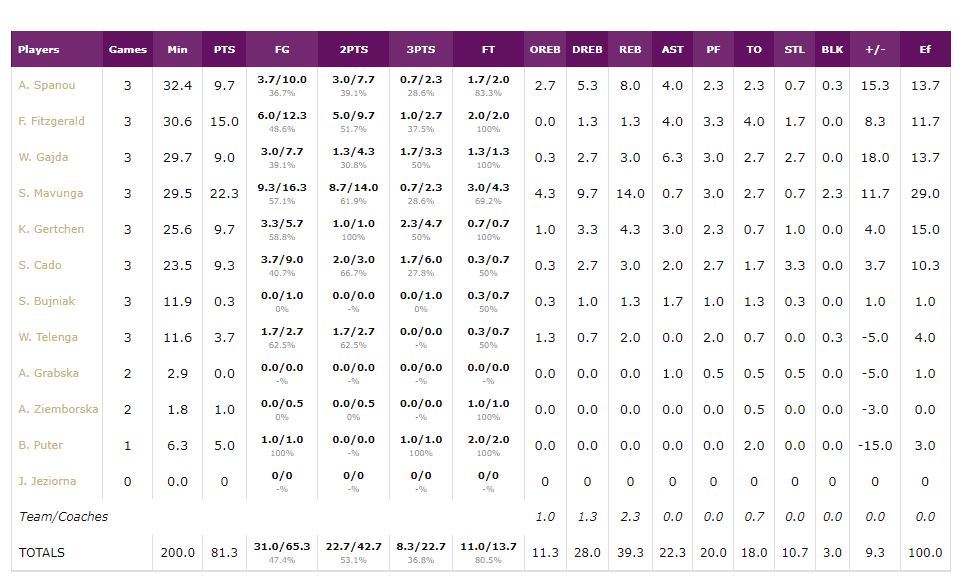Sort table by PTS column header
The image size is (964, 586).
pos(224,49)
